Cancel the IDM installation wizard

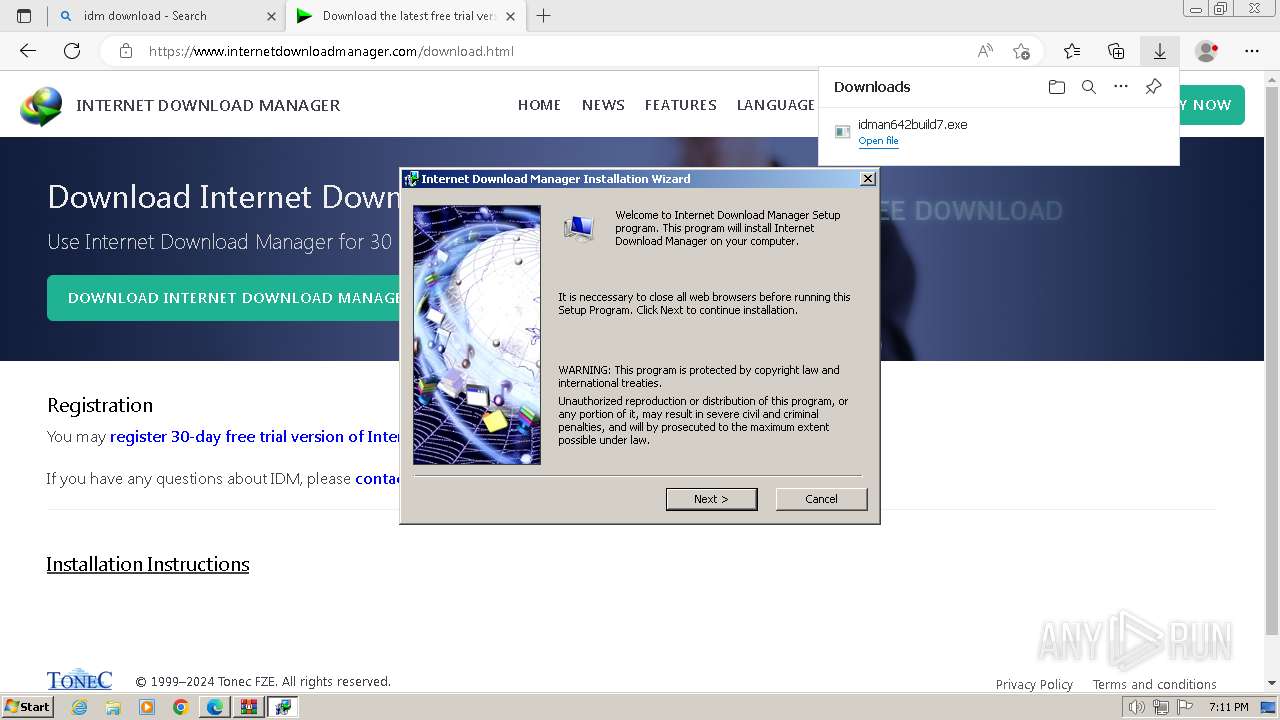click(821, 499)
